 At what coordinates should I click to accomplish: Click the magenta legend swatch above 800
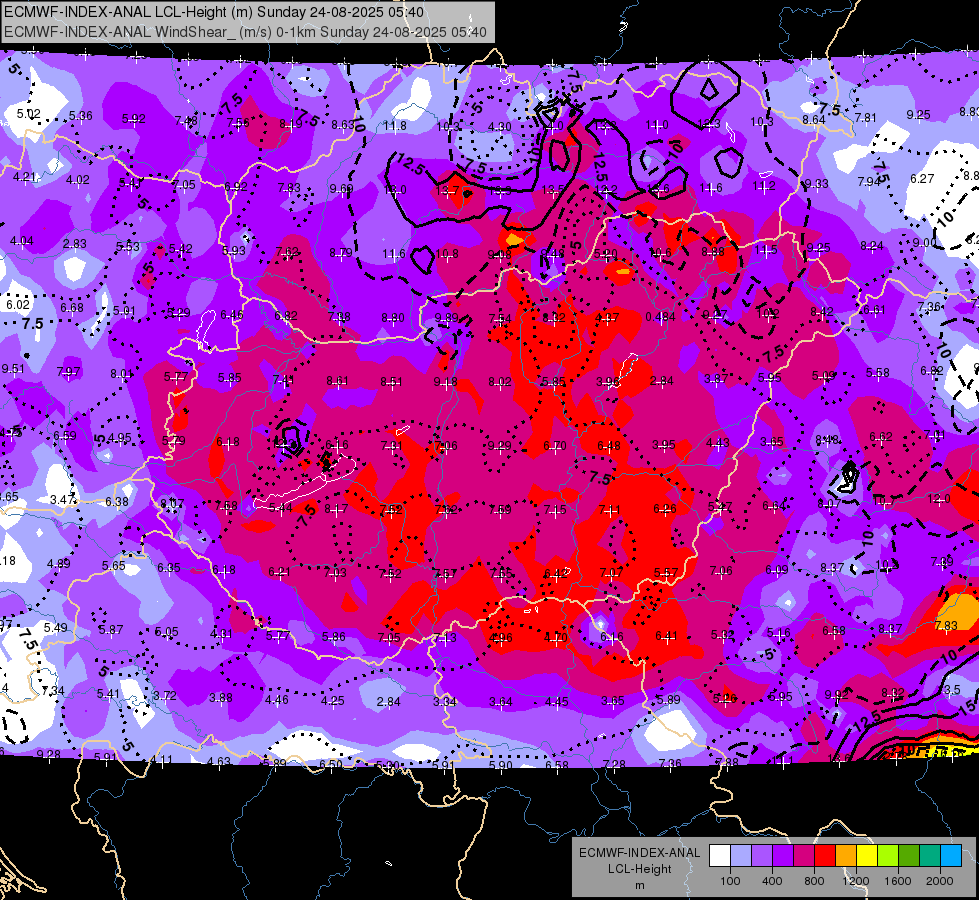804,856
